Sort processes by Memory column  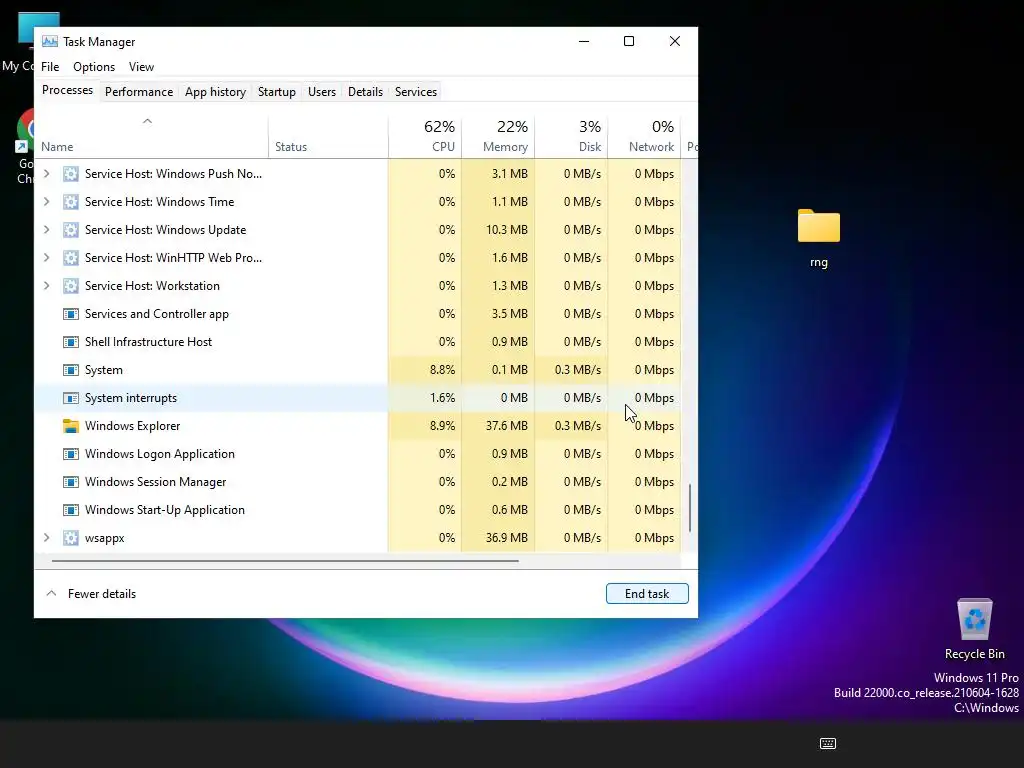(498, 137)
